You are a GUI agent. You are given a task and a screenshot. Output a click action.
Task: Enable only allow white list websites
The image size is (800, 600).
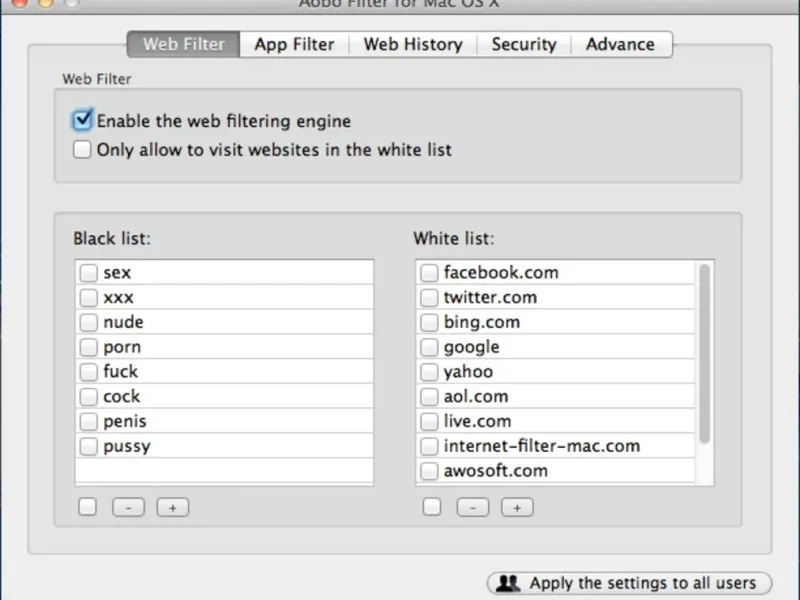tap(82, 150)
